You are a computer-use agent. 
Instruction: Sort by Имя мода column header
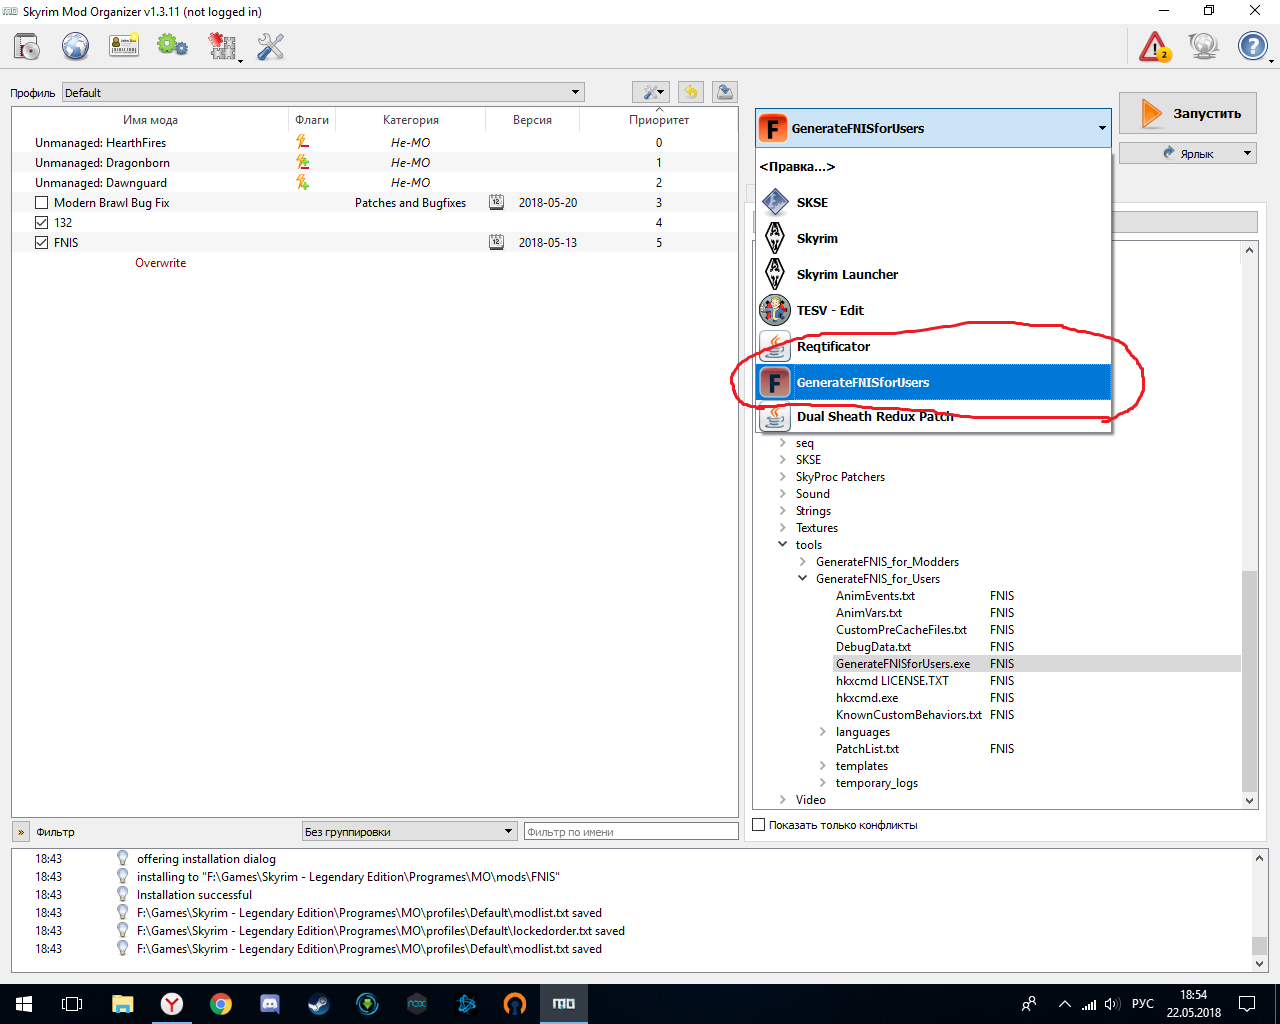click(150, 120)
